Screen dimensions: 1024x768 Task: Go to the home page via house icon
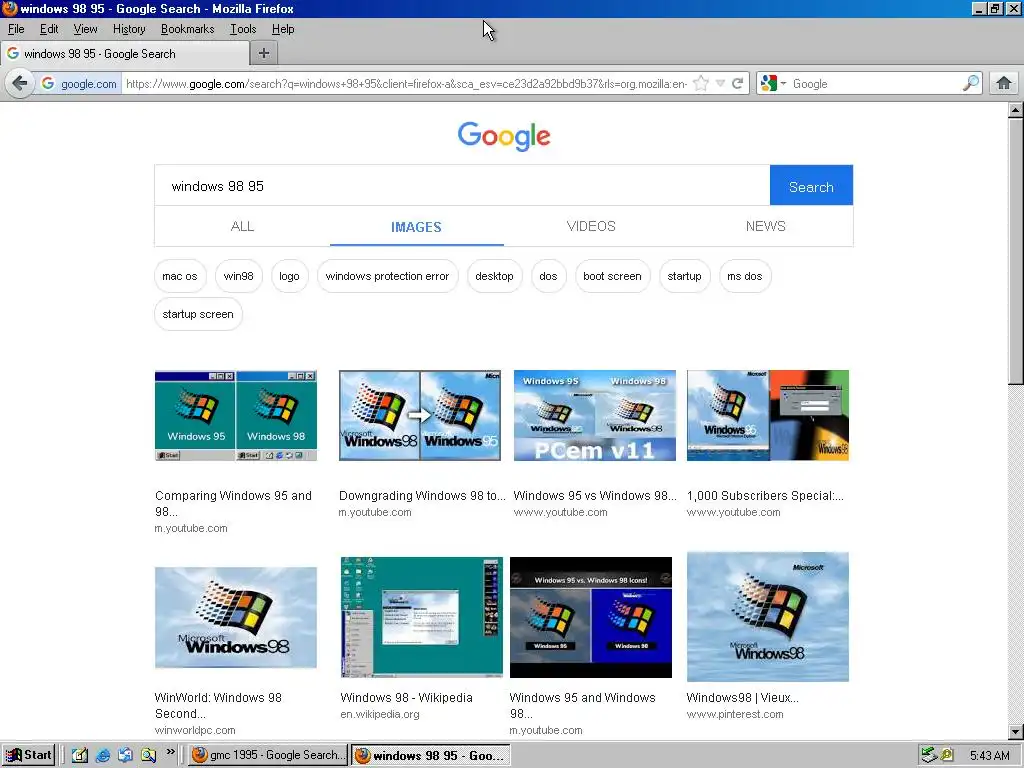[1004, 84]
